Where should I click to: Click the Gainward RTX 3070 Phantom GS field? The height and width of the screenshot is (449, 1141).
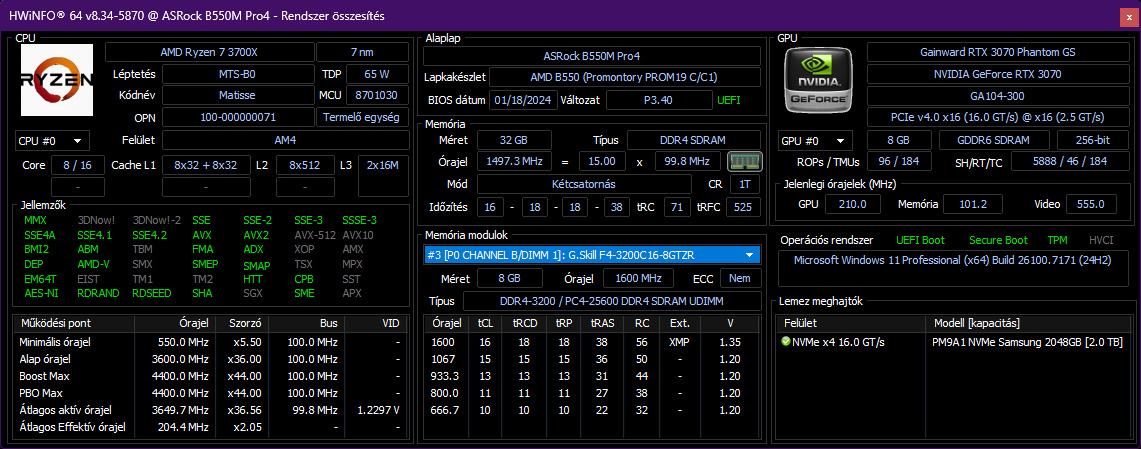tap(997, 52)
